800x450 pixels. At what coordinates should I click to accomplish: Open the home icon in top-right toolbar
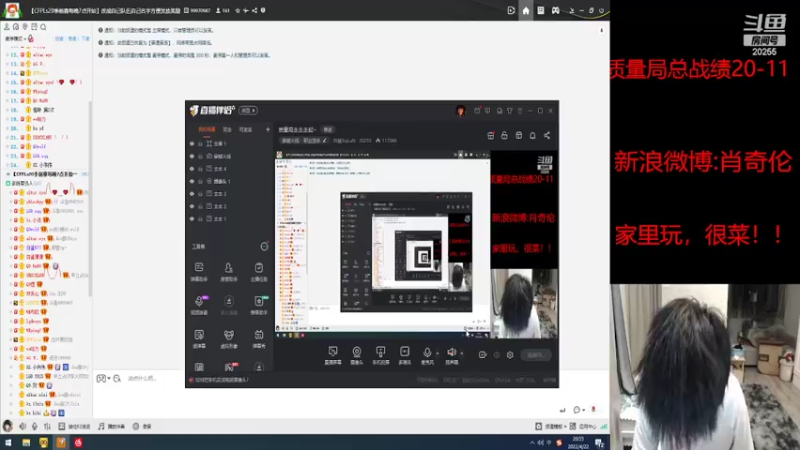(526, 10)
